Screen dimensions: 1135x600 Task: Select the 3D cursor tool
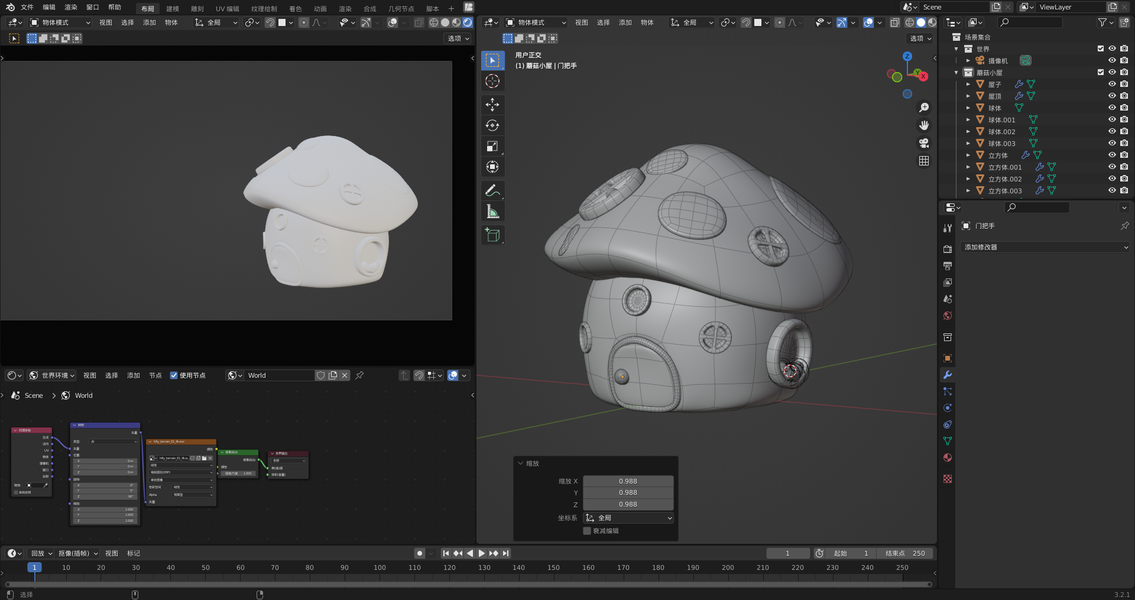492,81
